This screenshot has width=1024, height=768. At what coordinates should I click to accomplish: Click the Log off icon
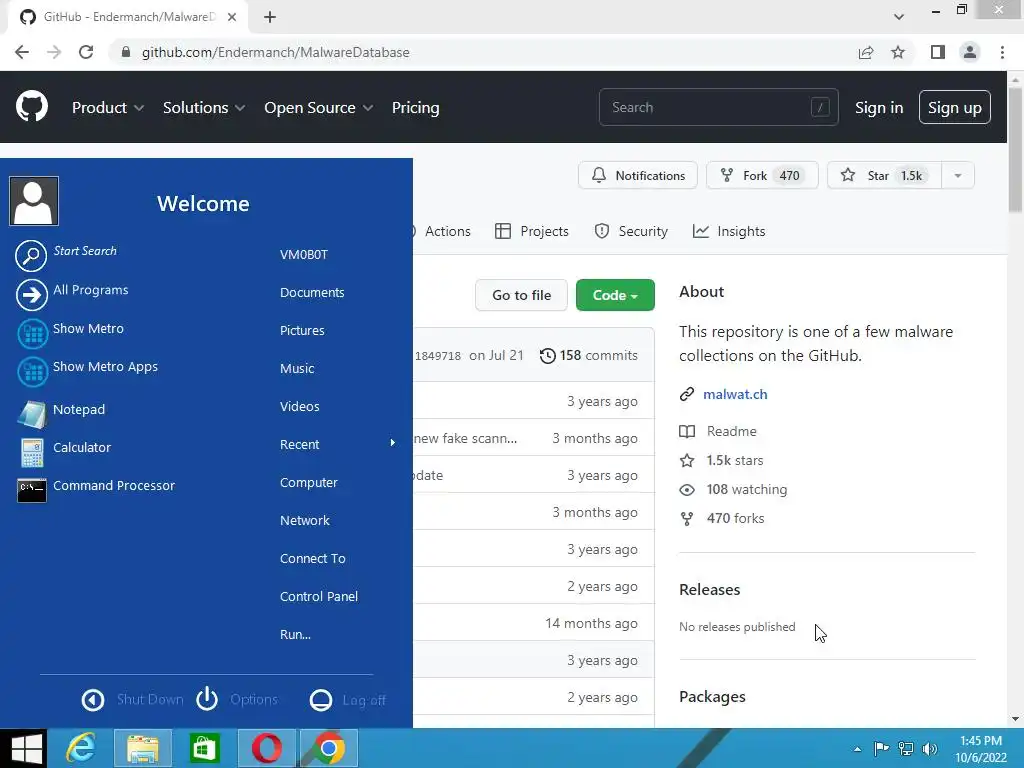click(x=321, y=700)
